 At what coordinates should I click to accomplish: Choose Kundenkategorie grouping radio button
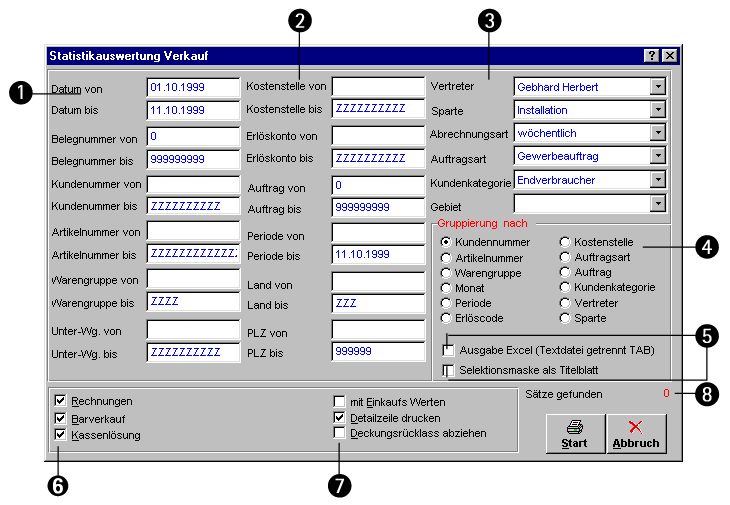tap(565, 287)
